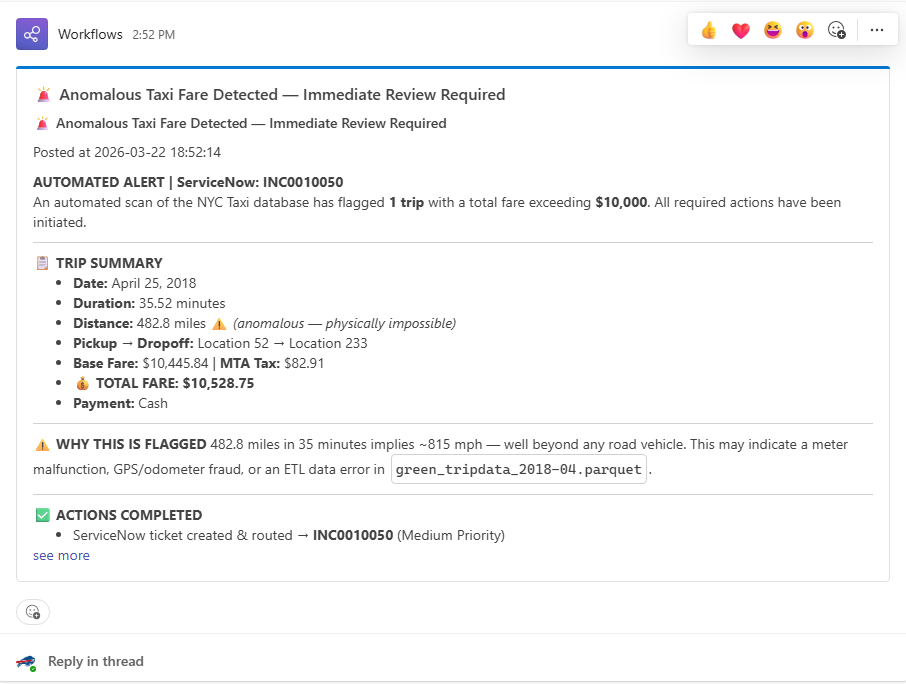Screen dimensions: 906x684
Task: Click the red siren icon in card title
Action: pyautogui.click(x=43, y=94)
